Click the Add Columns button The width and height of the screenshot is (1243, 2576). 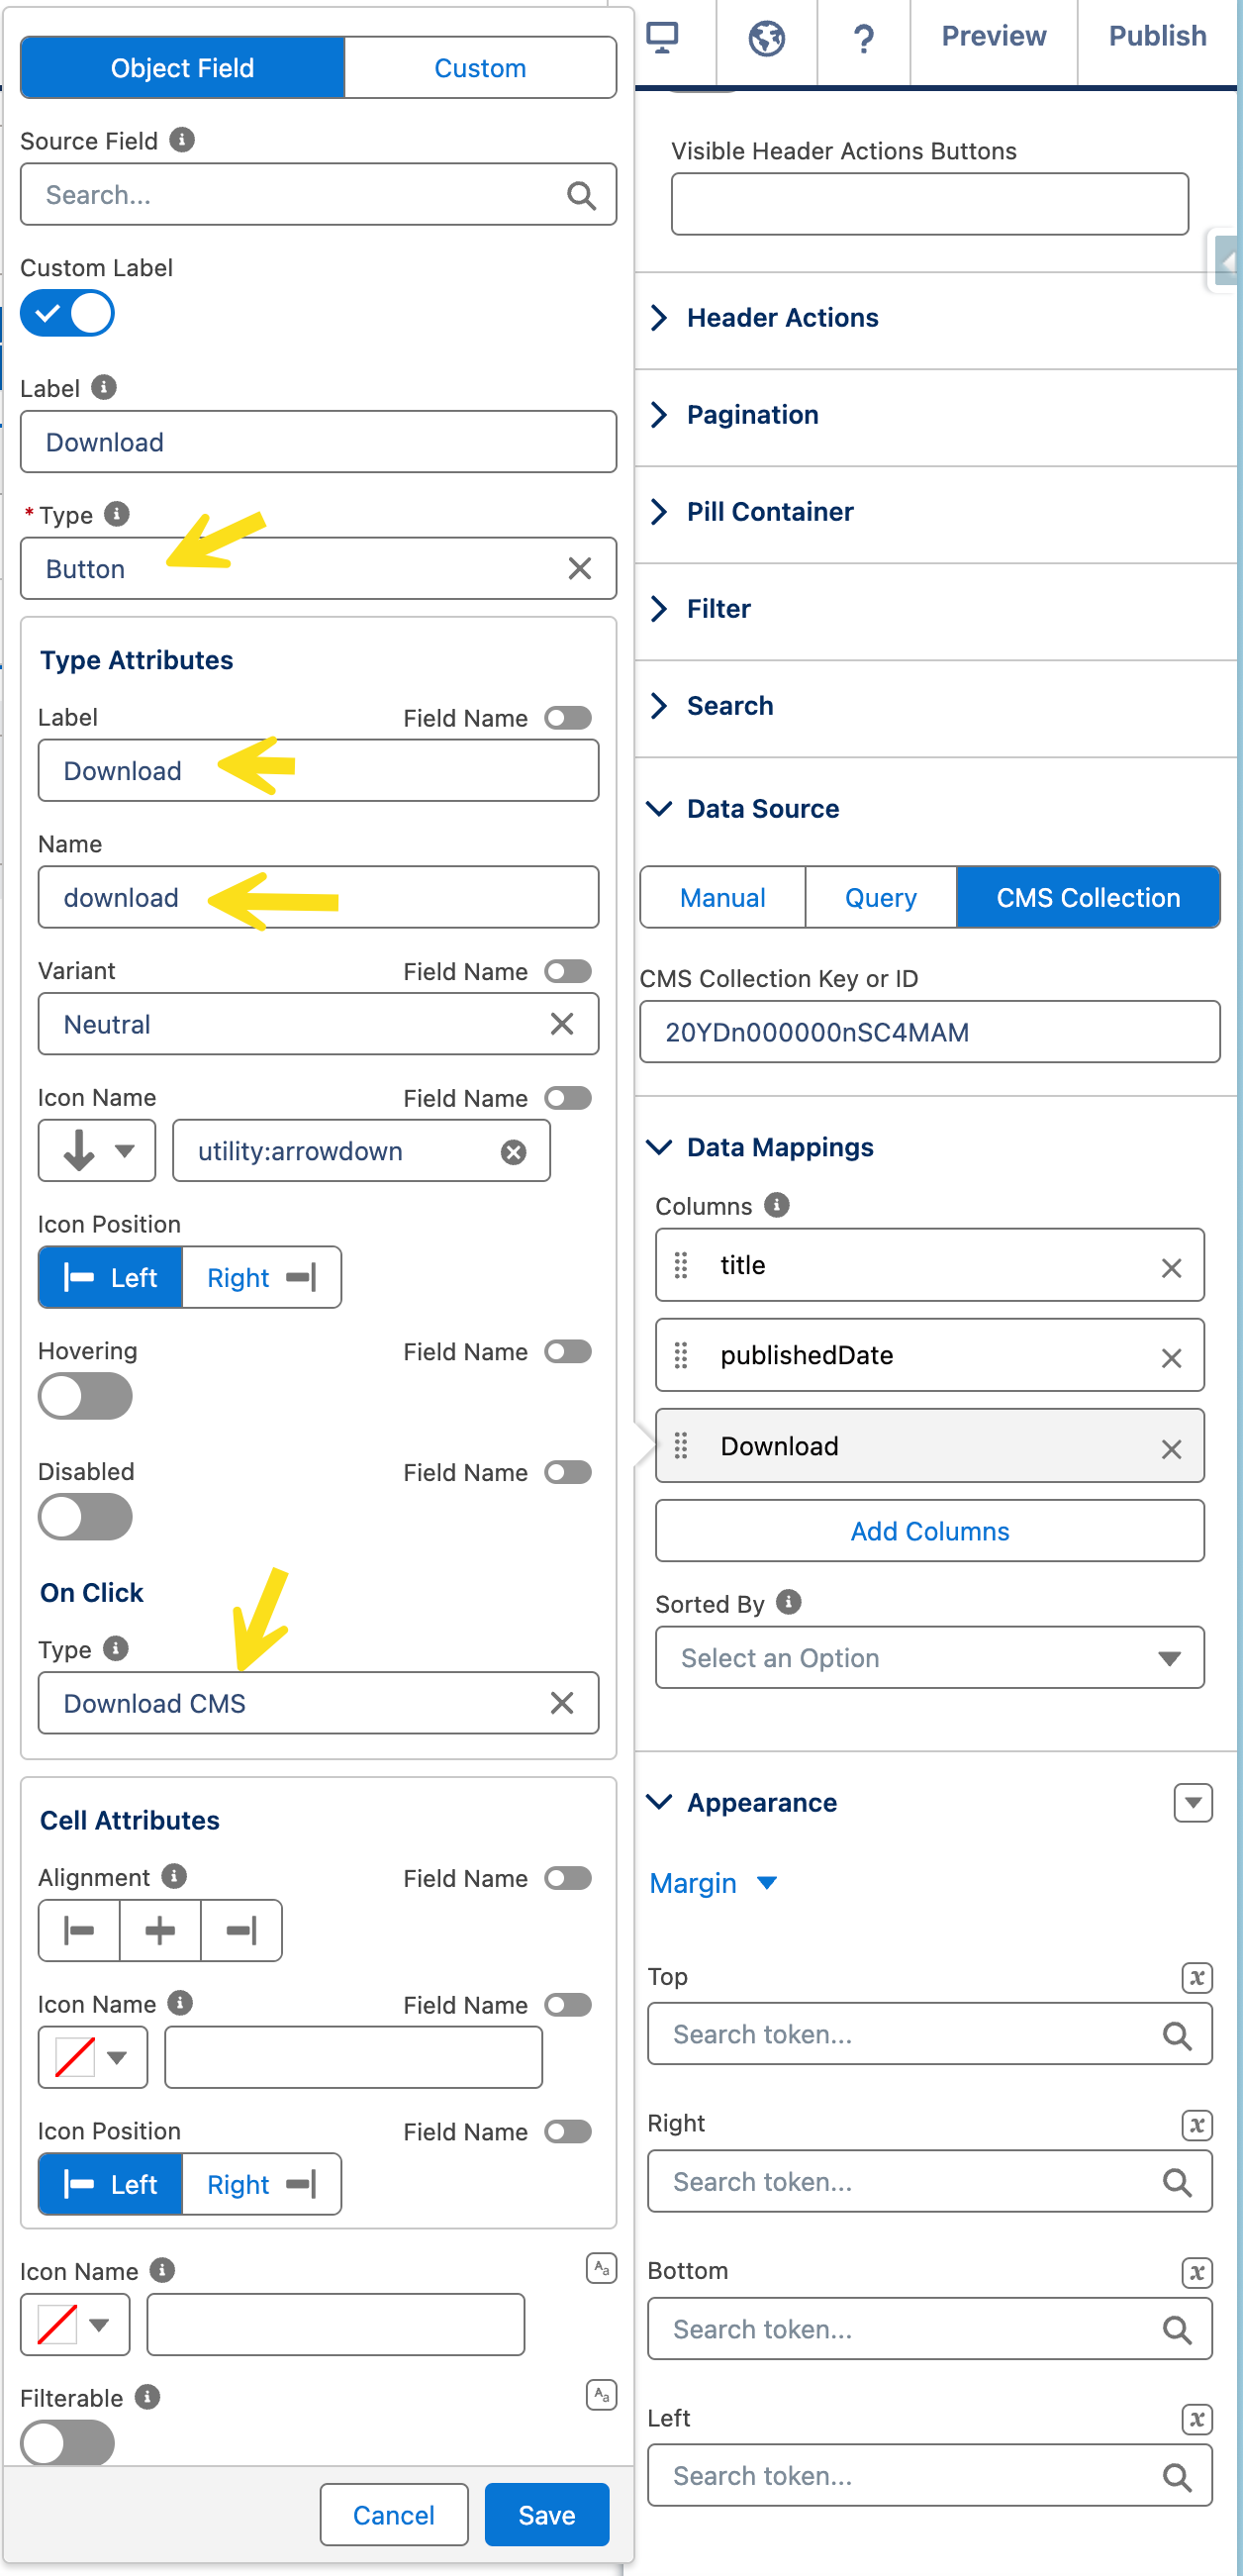929,1531
